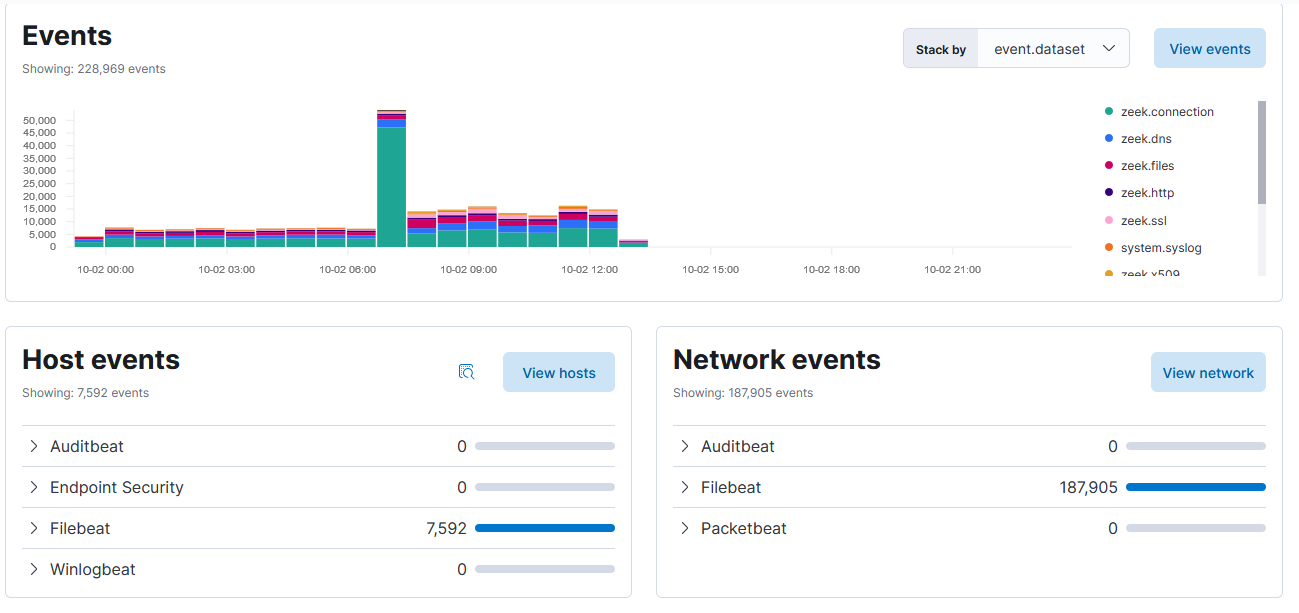Click the inspect icon in Host events
This screenshot has width=1299, height=613.
[466, 372]
